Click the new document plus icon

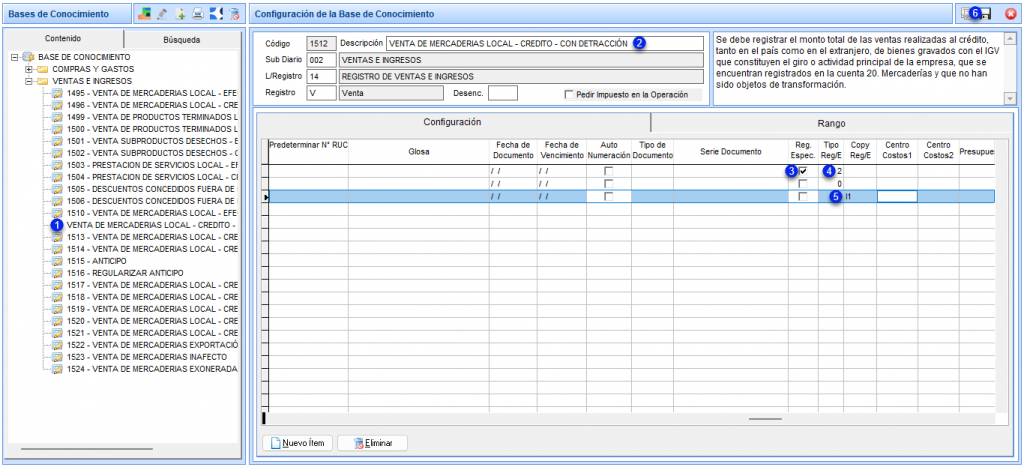[x=181, y=13]
